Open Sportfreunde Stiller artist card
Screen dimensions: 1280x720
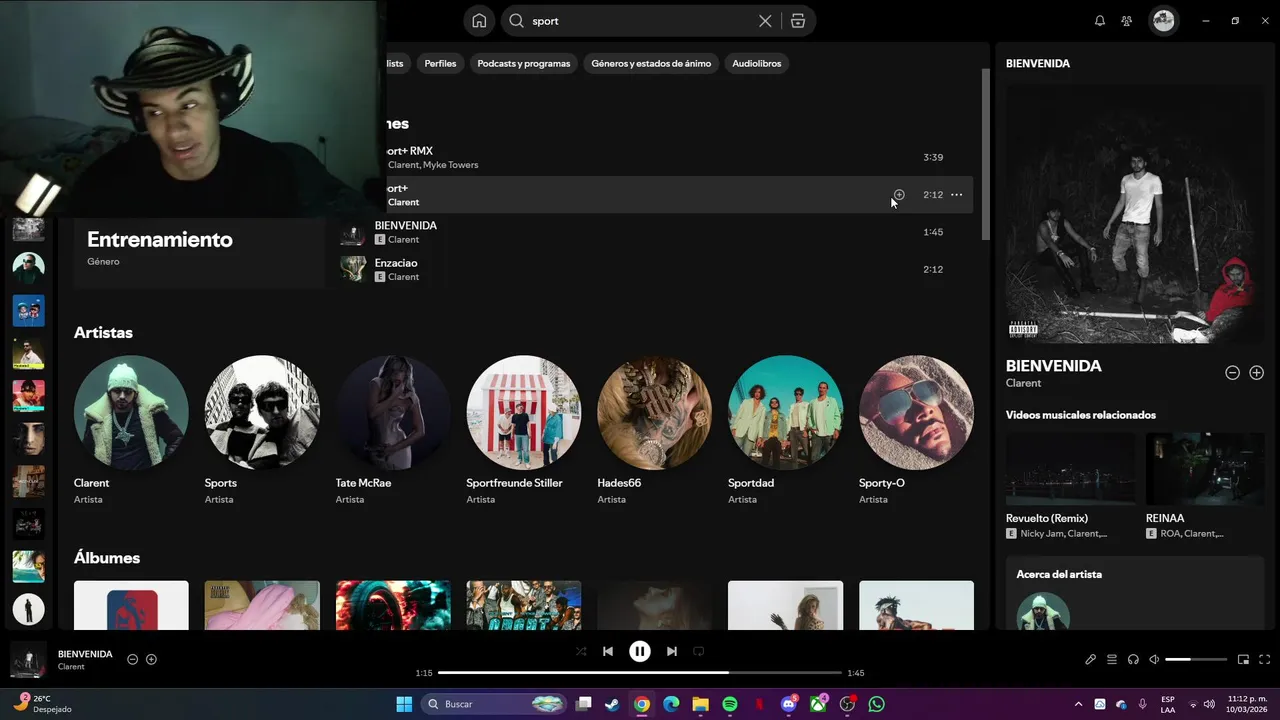(524, 430)
